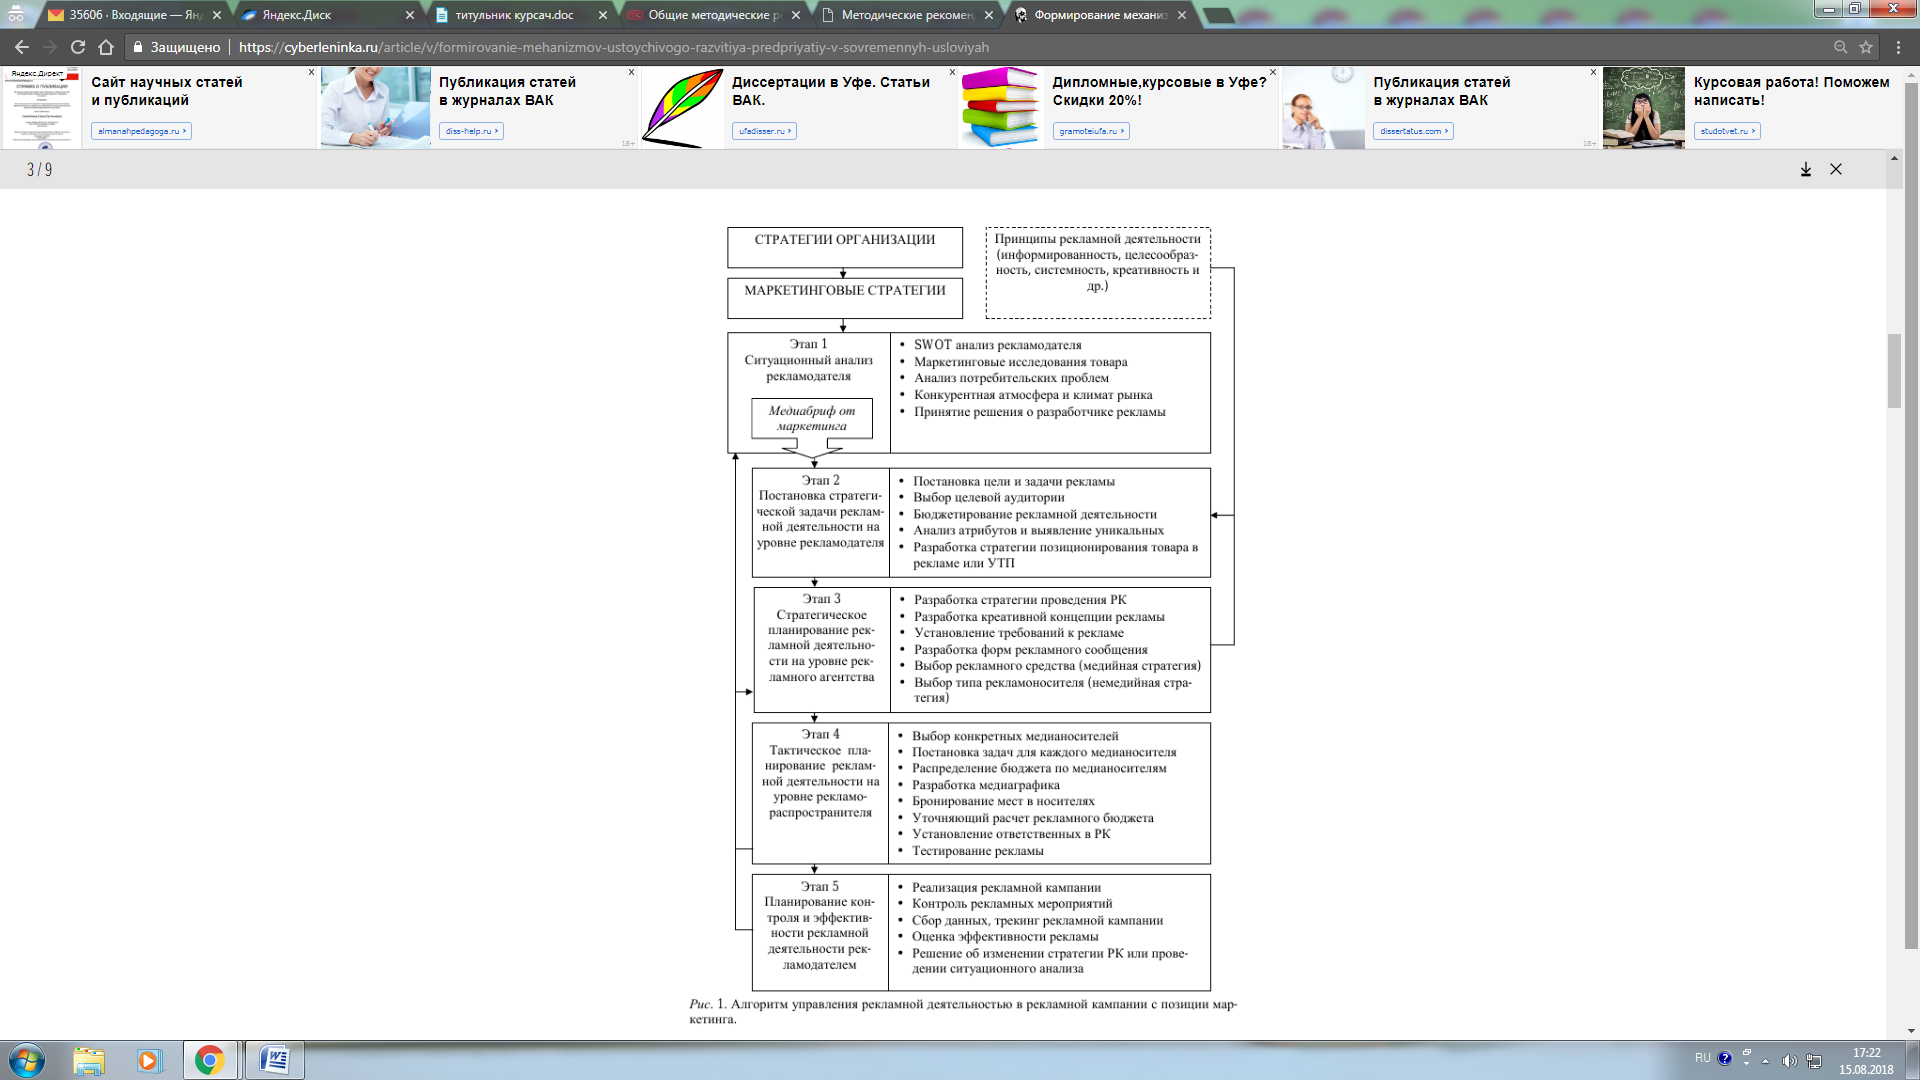This screenshot has height=1080, width=1920.
Task: Open the Windows Start menu
Action: 26,1060
